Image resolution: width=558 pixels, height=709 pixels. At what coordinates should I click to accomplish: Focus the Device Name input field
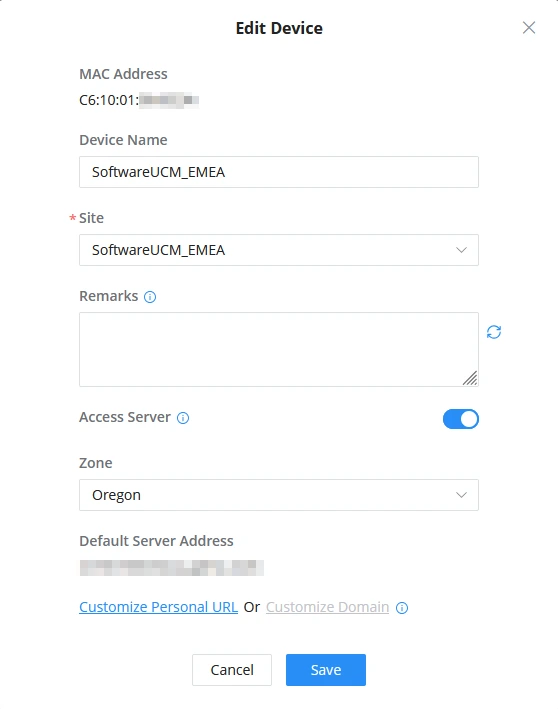279,172
